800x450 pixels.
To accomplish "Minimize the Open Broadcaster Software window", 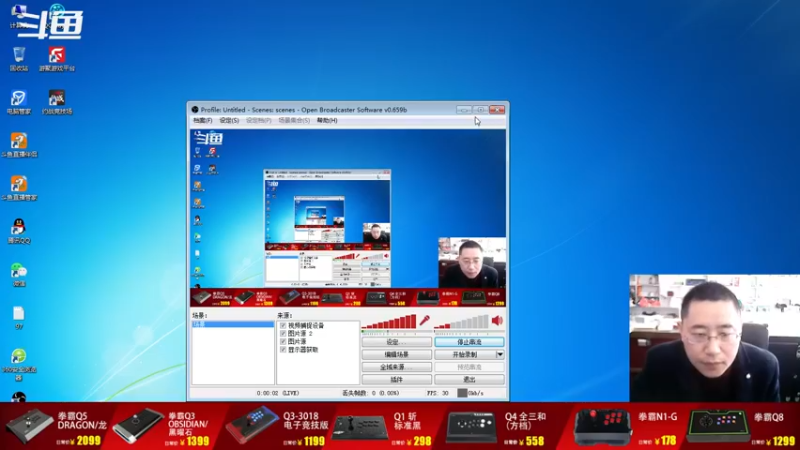I will pos(464,110).
